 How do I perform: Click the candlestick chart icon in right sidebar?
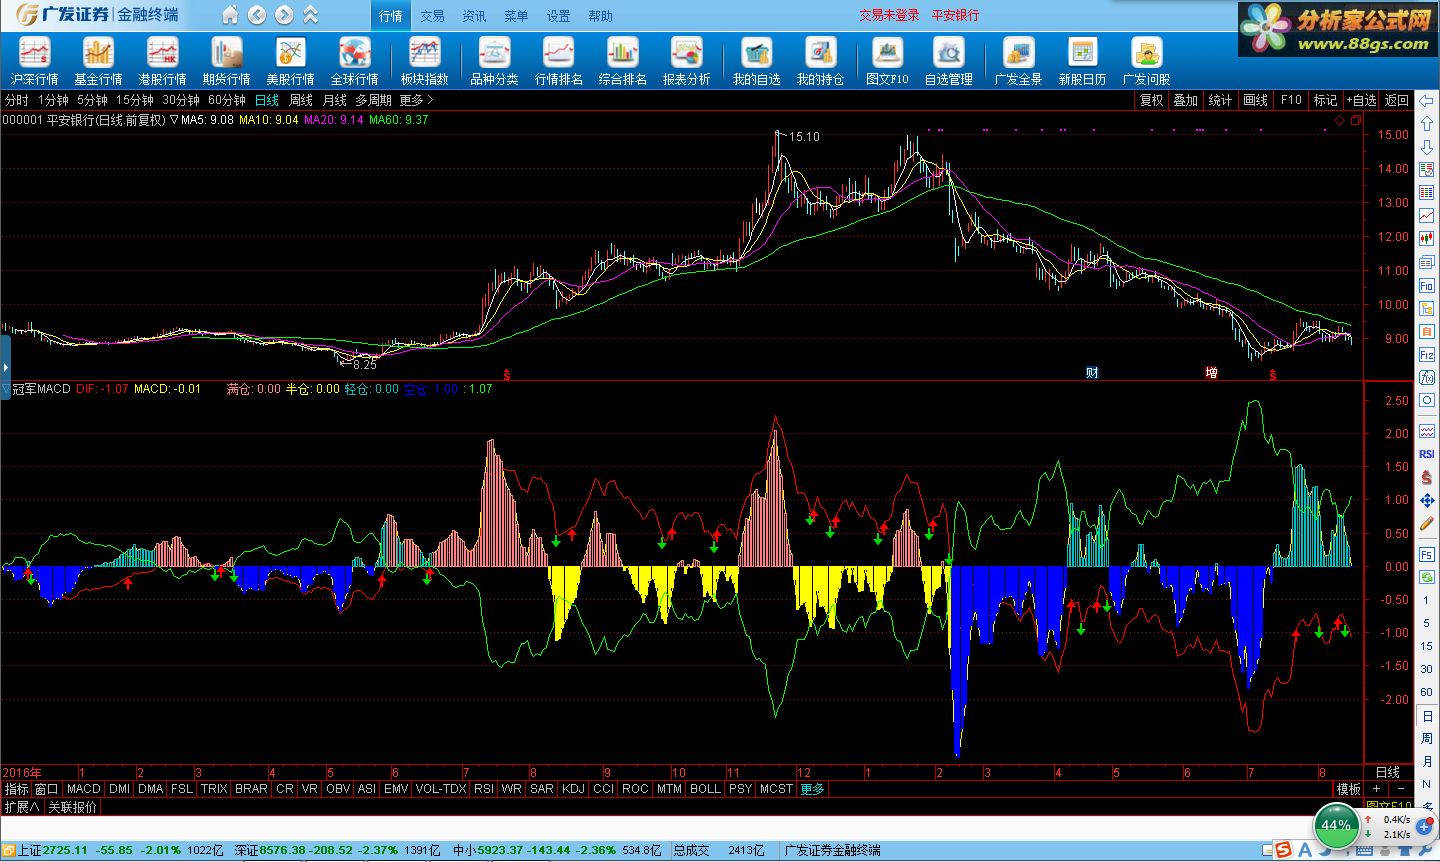pyautogui.click(x=1427, y=239)
